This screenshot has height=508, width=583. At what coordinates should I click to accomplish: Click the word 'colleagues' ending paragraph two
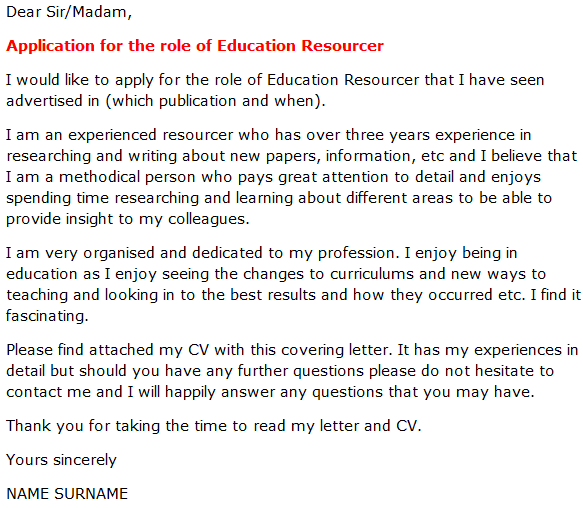pyautogui.click(x=208, y=219)
